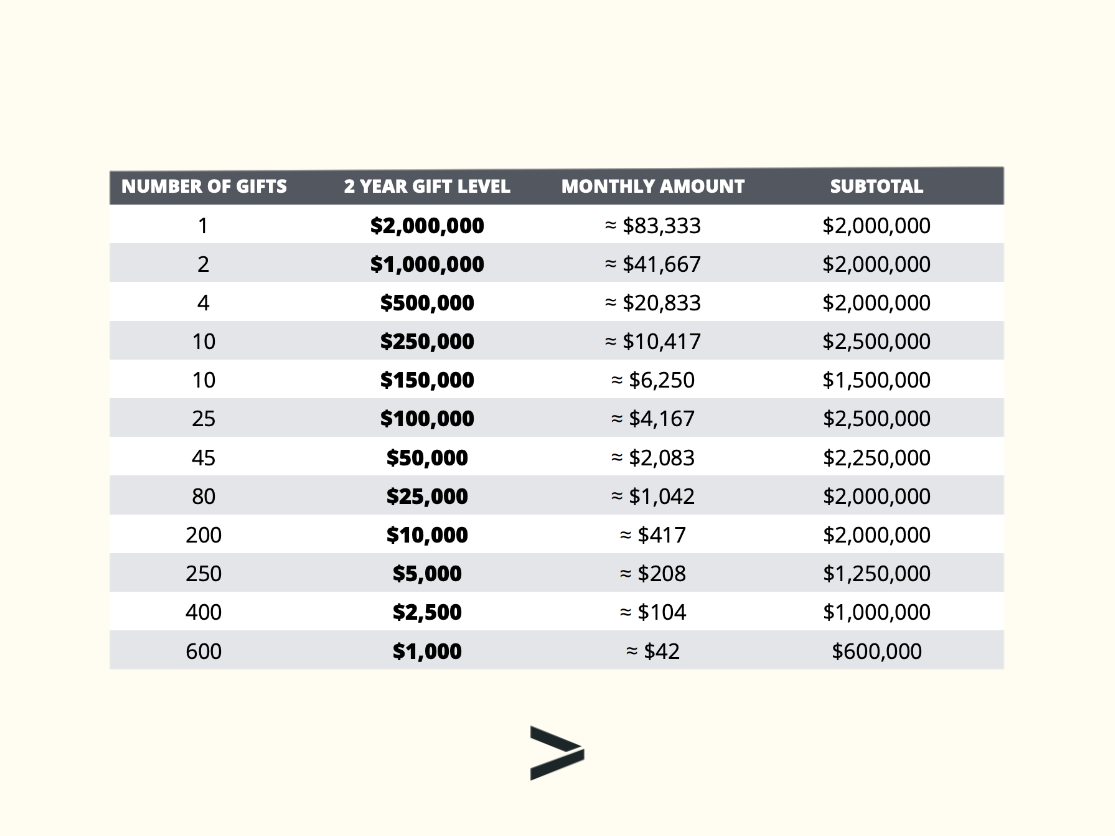The image size is (1115, 836).
Task: Click the $2,250,000 subtotal cell
Action: pyautogui.click(x=876, y=458)
